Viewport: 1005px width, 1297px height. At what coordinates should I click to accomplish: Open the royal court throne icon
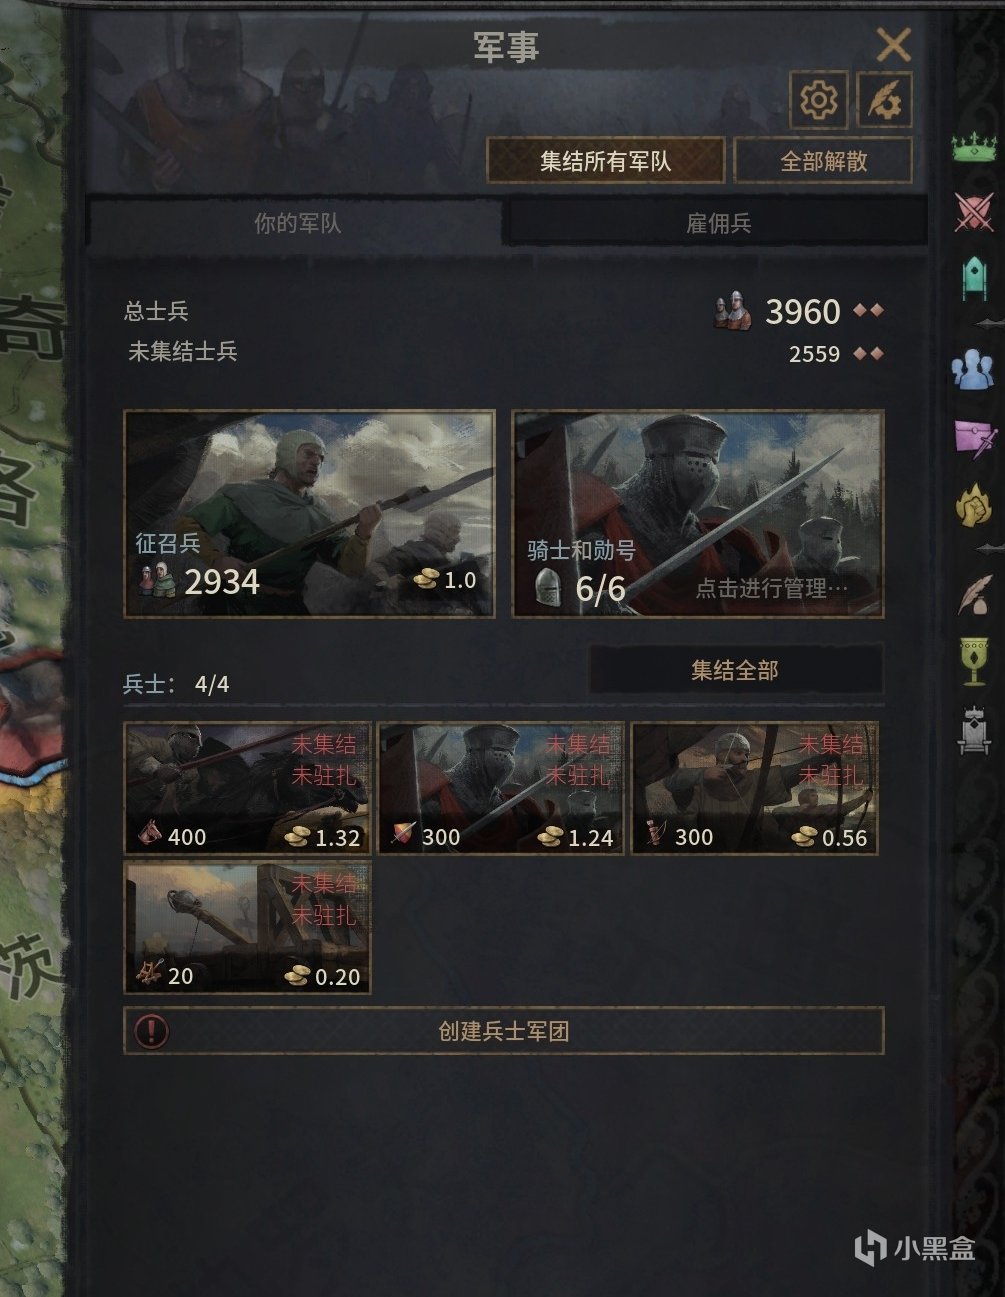click(x=974, y=730)
